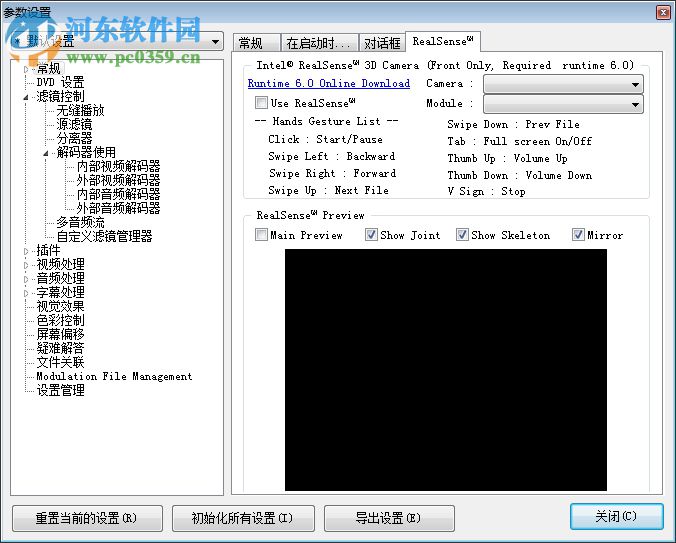Select 外部视频解码器 tree item
Image resolution: width=676 pixels, height=543 pixels.
coord(119,180)
